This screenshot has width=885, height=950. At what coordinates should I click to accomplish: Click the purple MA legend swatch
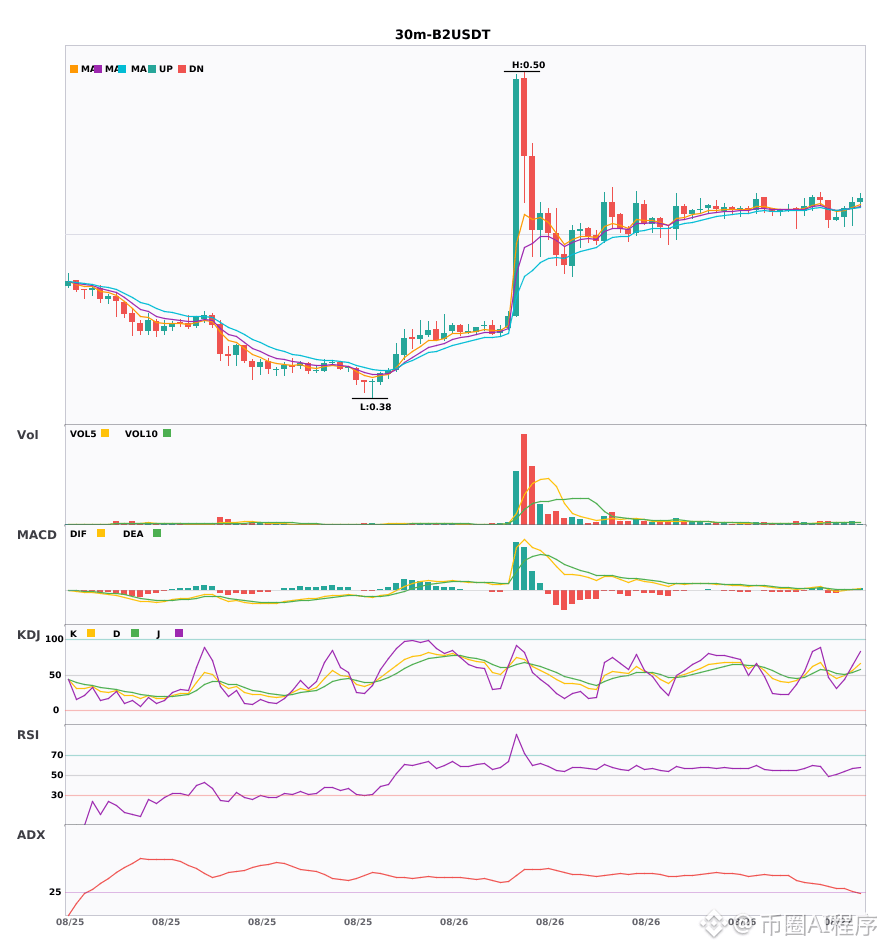[98, 69]
